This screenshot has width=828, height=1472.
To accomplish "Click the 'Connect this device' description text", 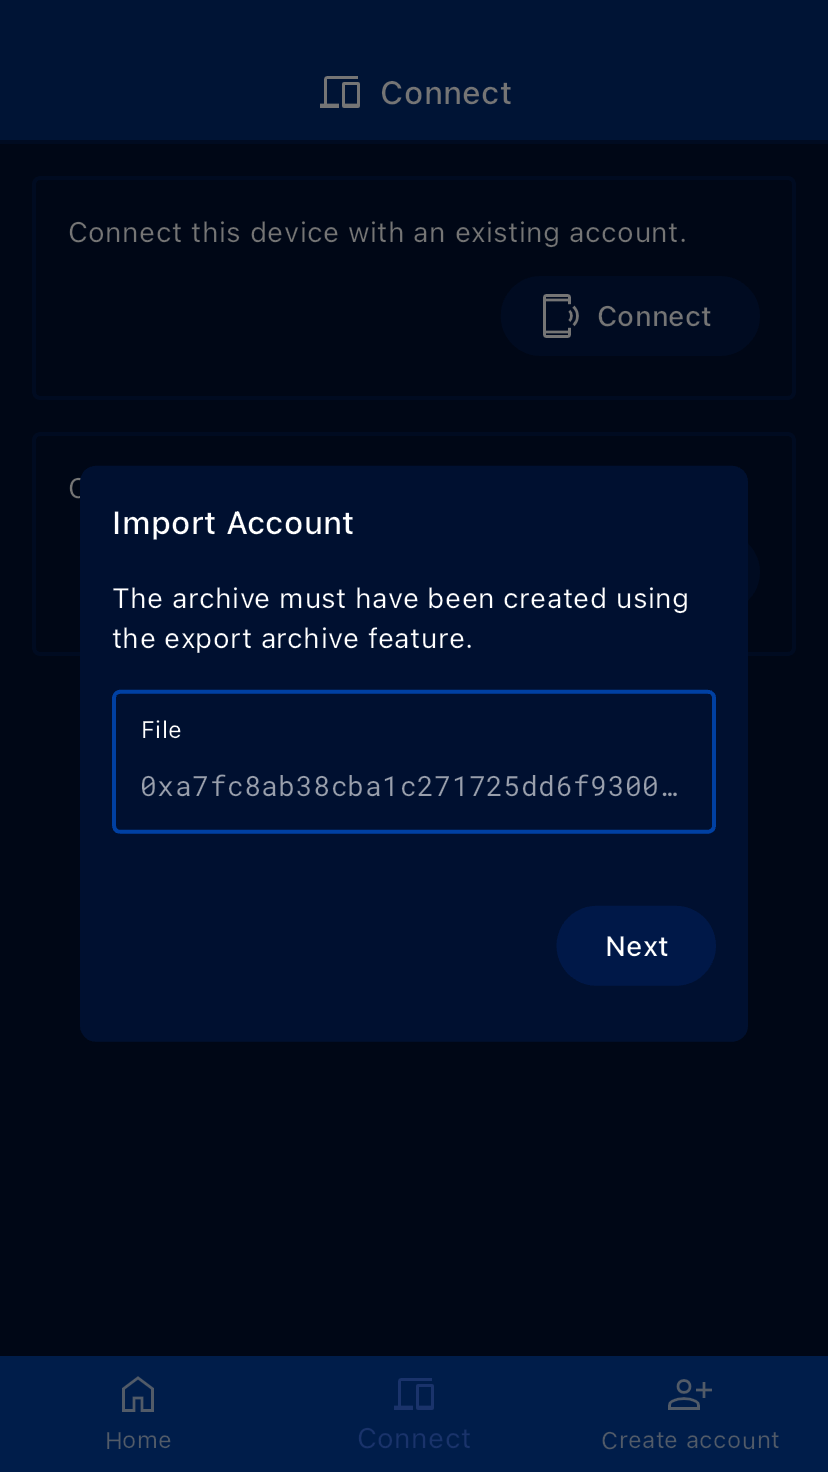I will coord(377,233).
